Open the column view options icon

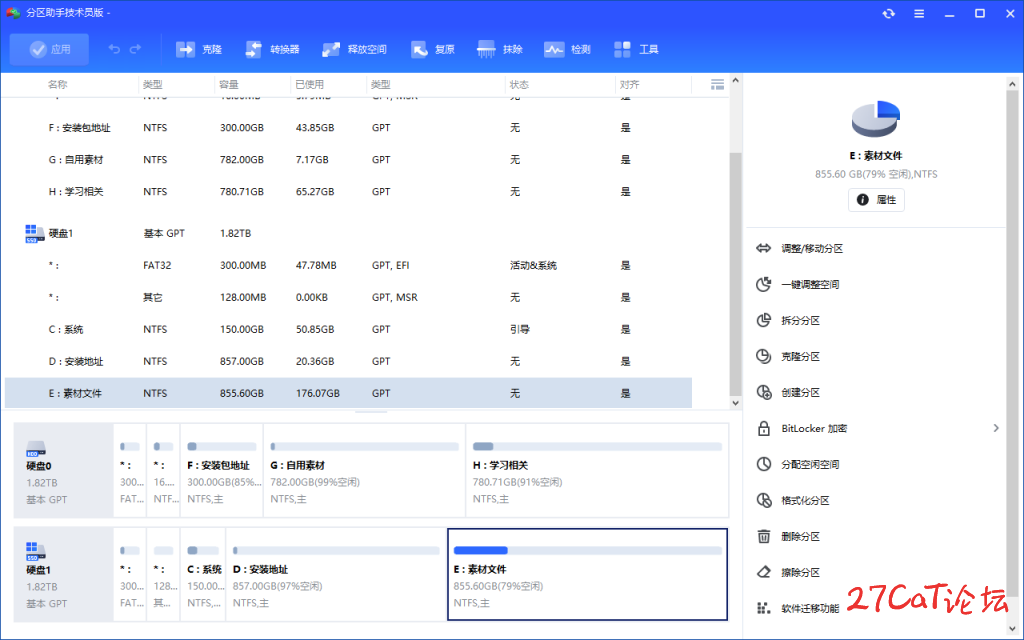click(x=717, y=85)
